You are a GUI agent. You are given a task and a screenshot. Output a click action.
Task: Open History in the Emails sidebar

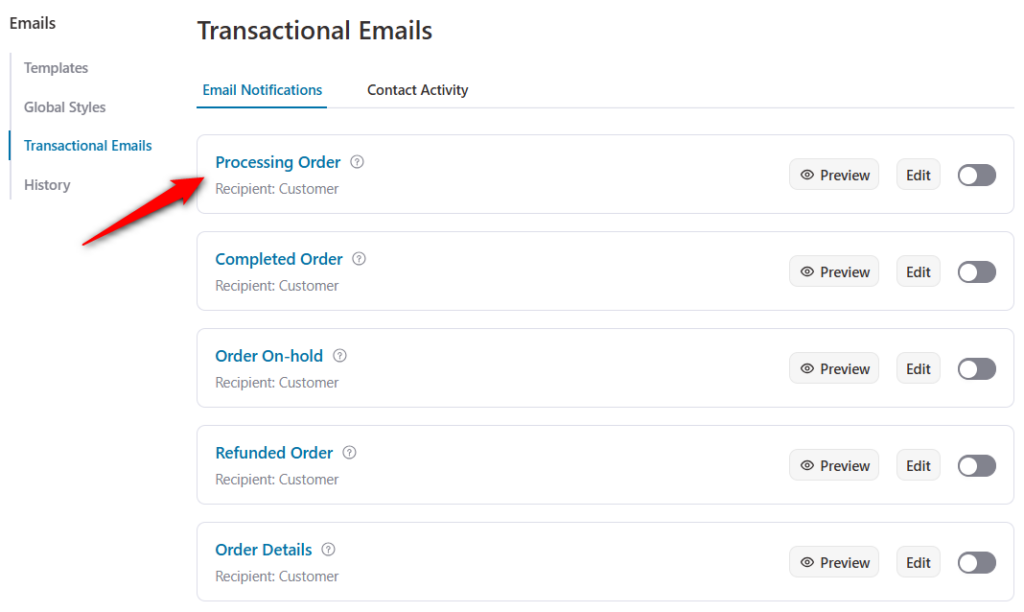tap(46, 184)
